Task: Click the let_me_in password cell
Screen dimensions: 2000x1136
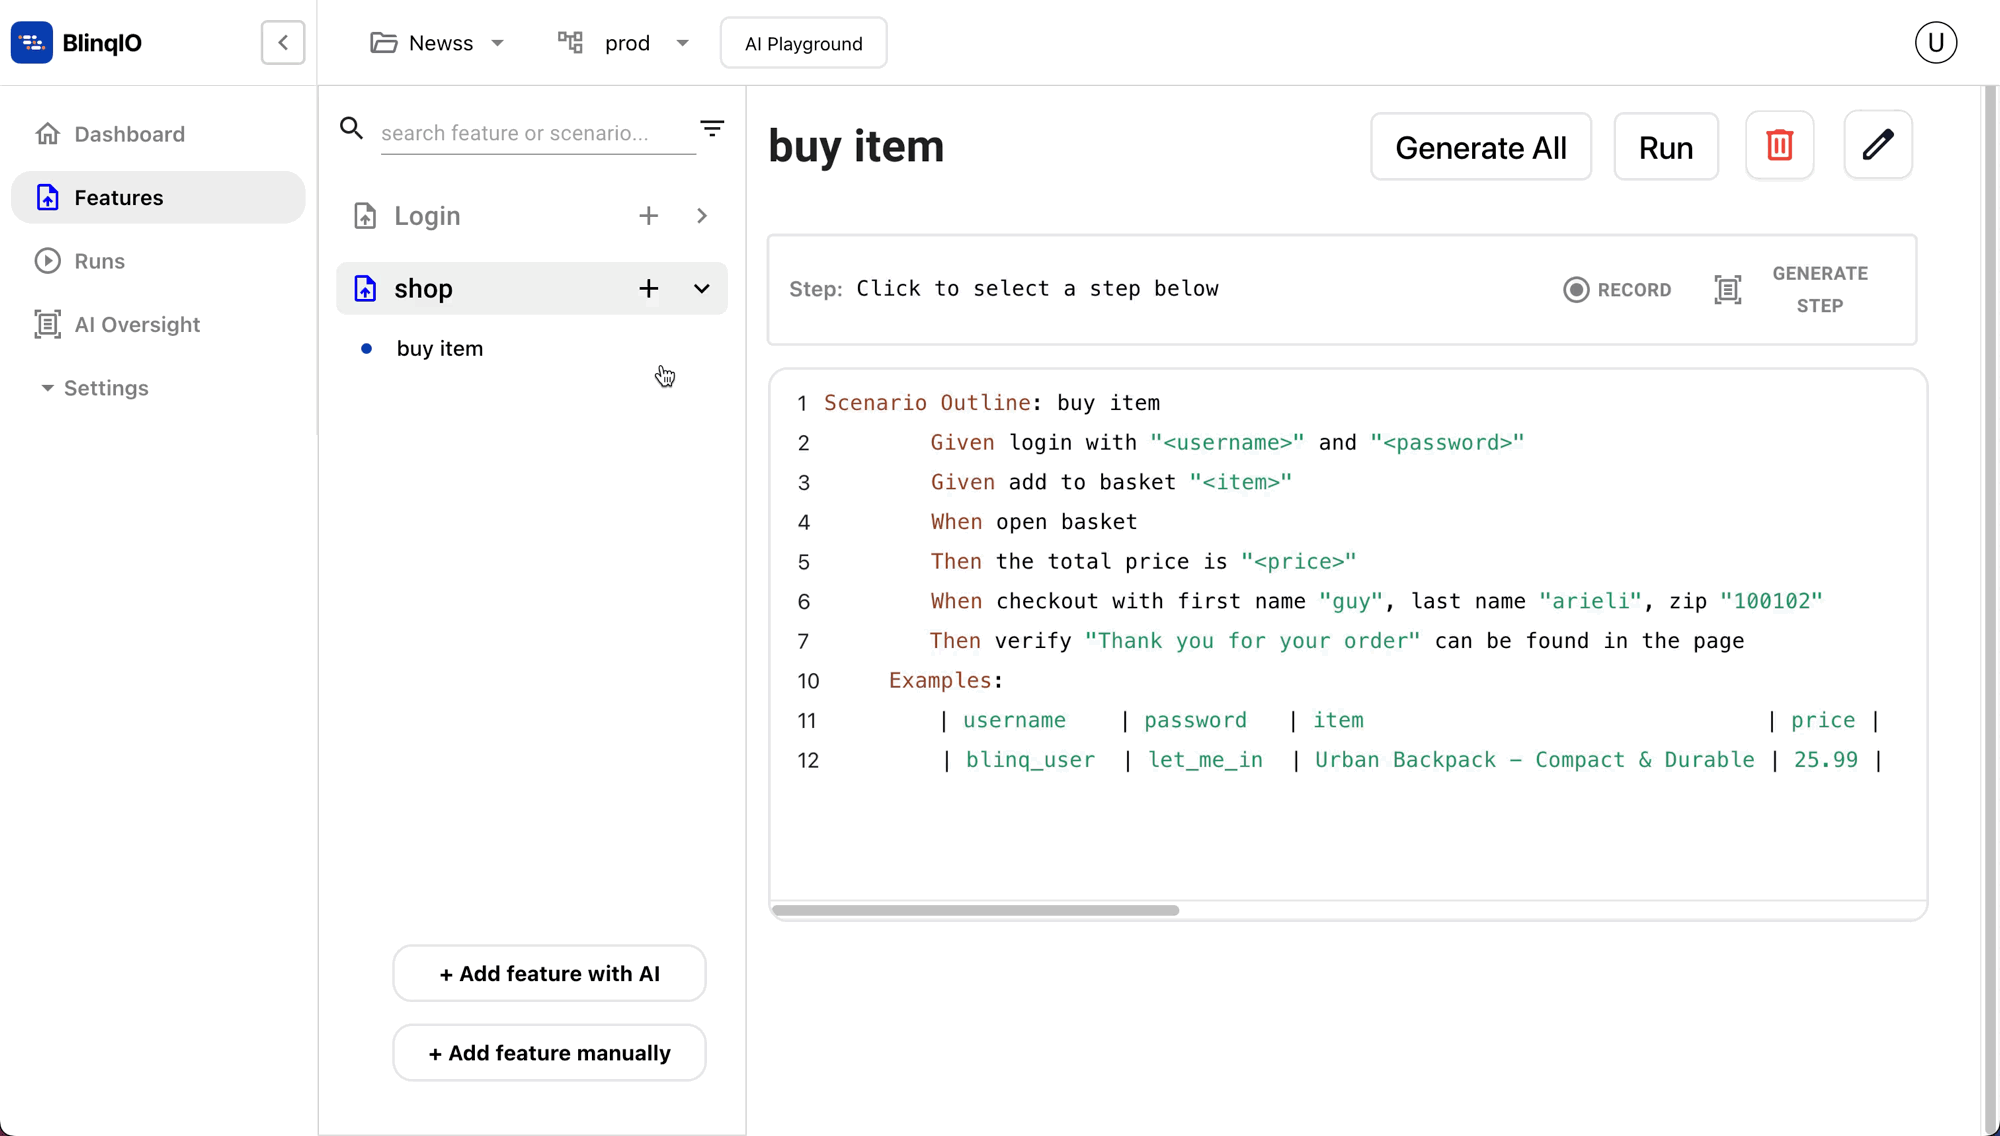Action: point(1205,760)
